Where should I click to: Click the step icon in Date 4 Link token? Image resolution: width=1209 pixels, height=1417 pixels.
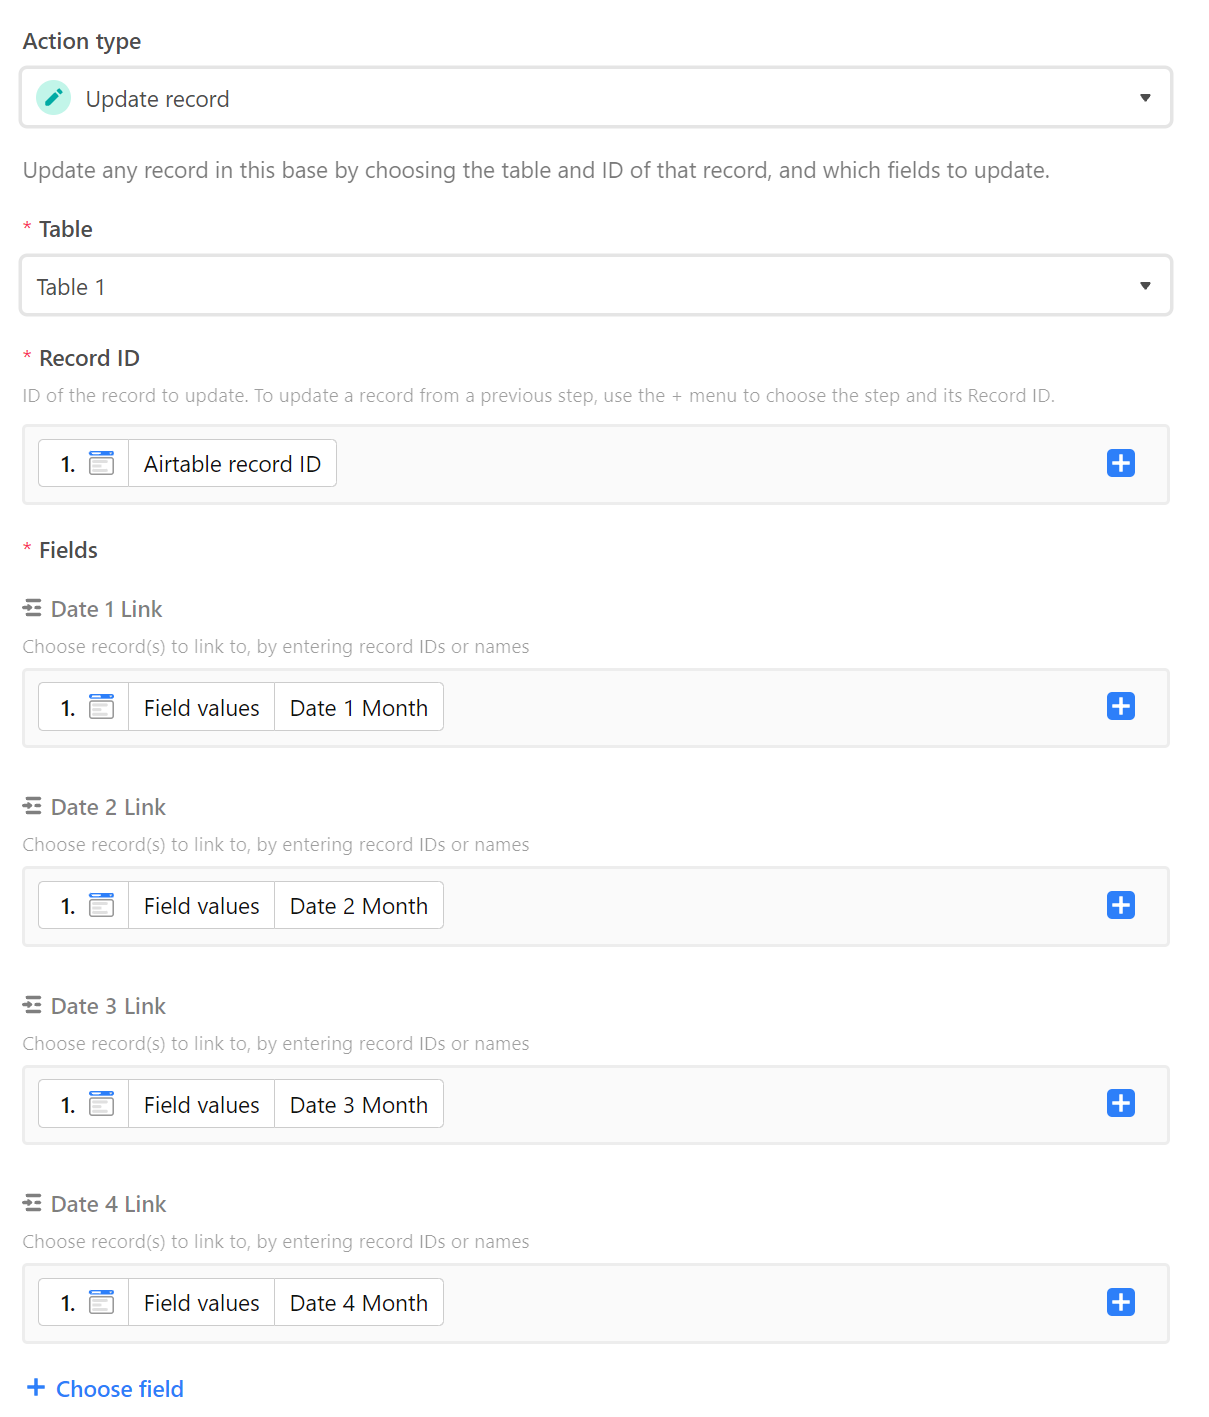101,1302
